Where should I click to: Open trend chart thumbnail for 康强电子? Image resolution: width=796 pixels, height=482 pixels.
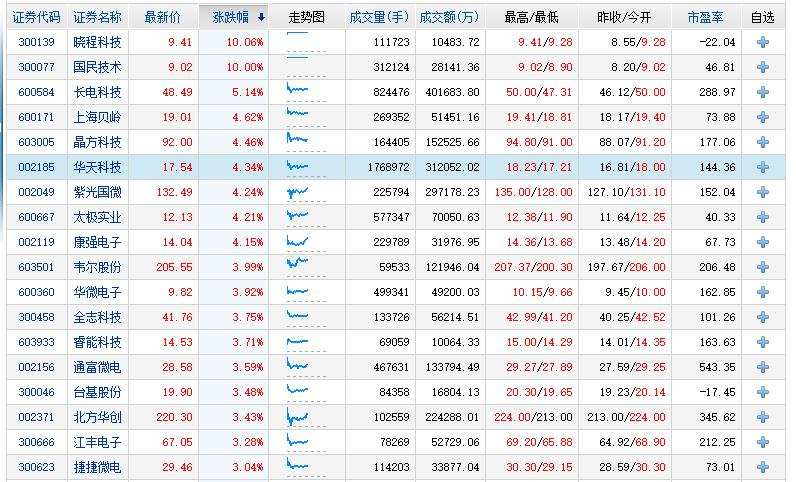tap(306, 241)
